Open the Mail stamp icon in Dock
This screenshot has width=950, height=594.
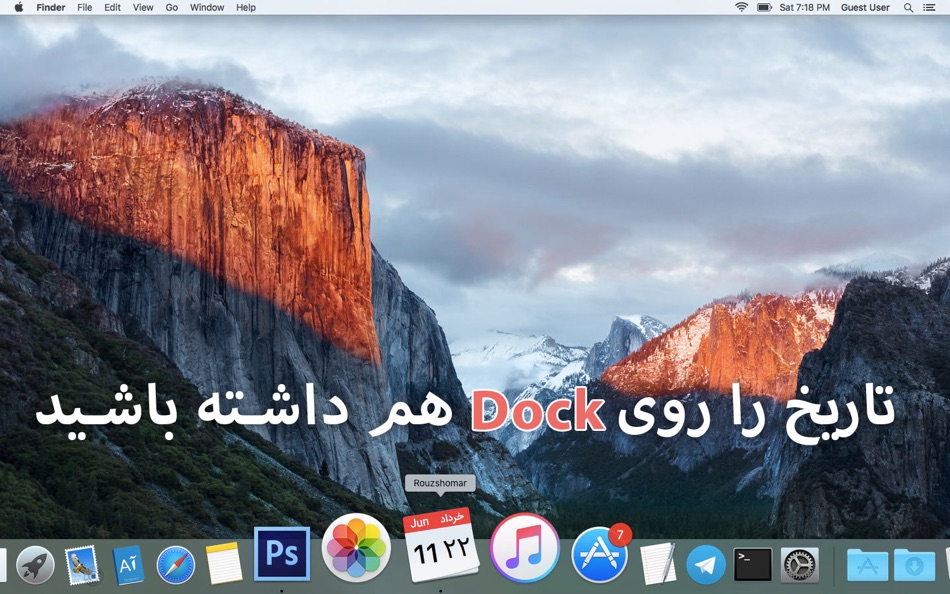82,565
